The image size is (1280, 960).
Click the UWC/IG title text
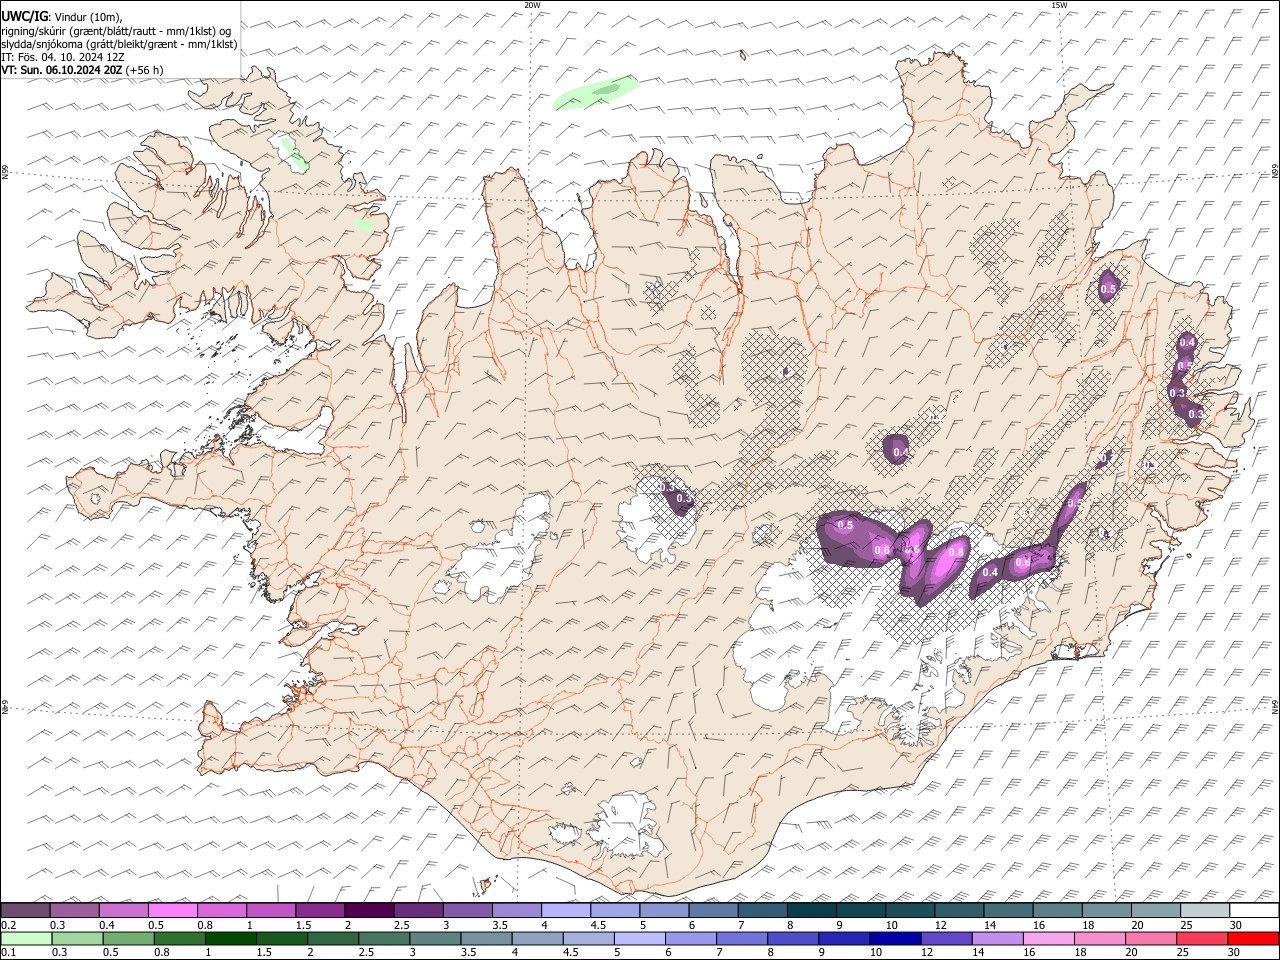tap(23, 16)
